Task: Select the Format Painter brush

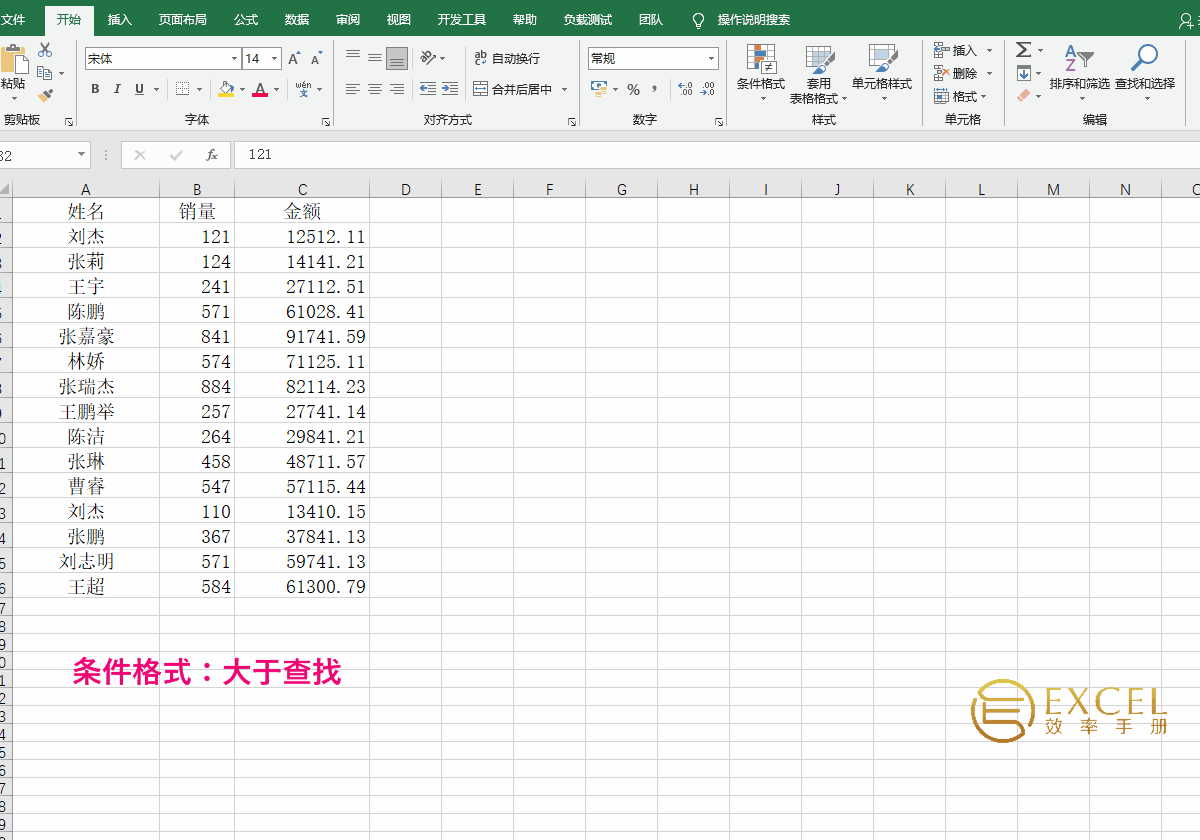Action: [x=45, y=95]
